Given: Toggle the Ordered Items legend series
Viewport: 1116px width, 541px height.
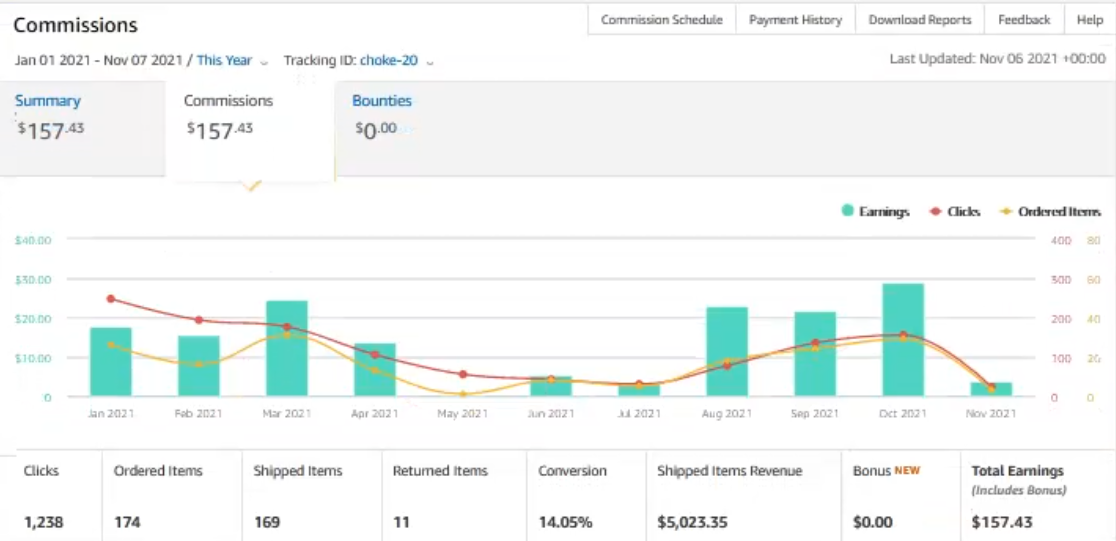Looking at the screenshot, I should coord(1051,212).
